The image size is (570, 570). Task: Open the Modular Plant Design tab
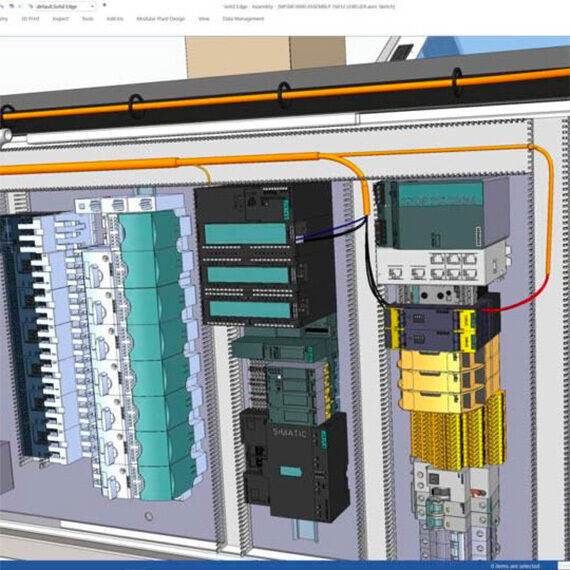point(161,19)
